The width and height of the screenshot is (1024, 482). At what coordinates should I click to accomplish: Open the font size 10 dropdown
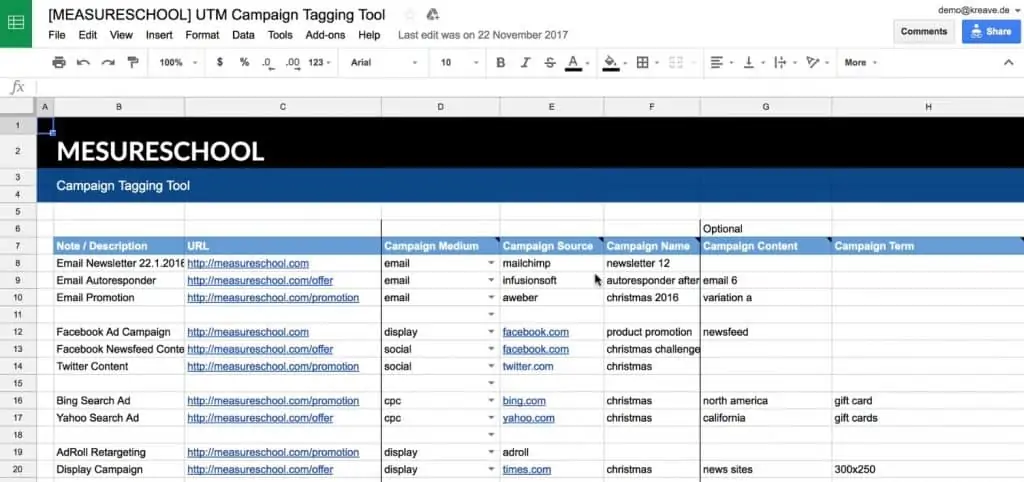click(x=460, y=63)
